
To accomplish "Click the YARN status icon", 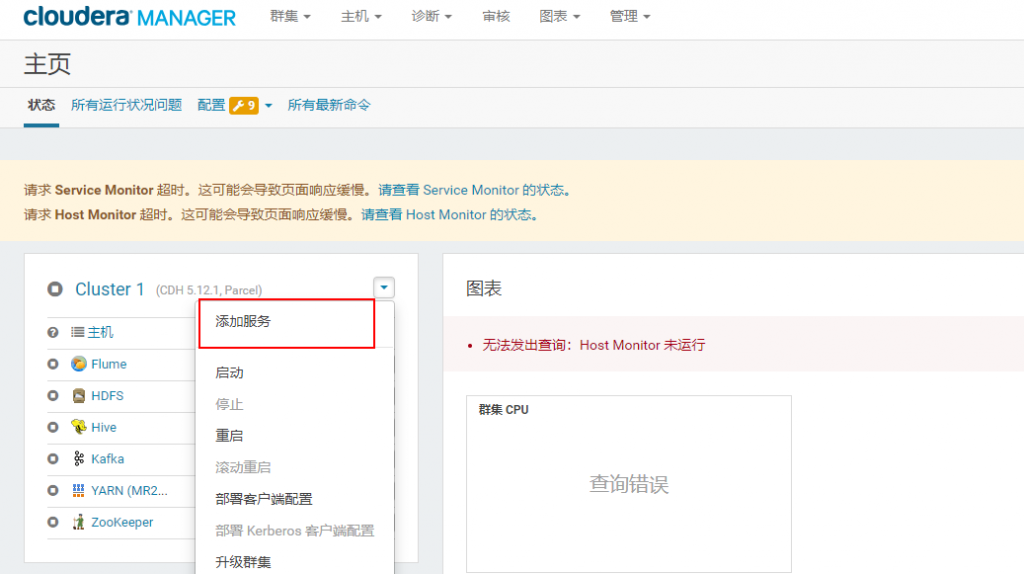I will point(53,490).
